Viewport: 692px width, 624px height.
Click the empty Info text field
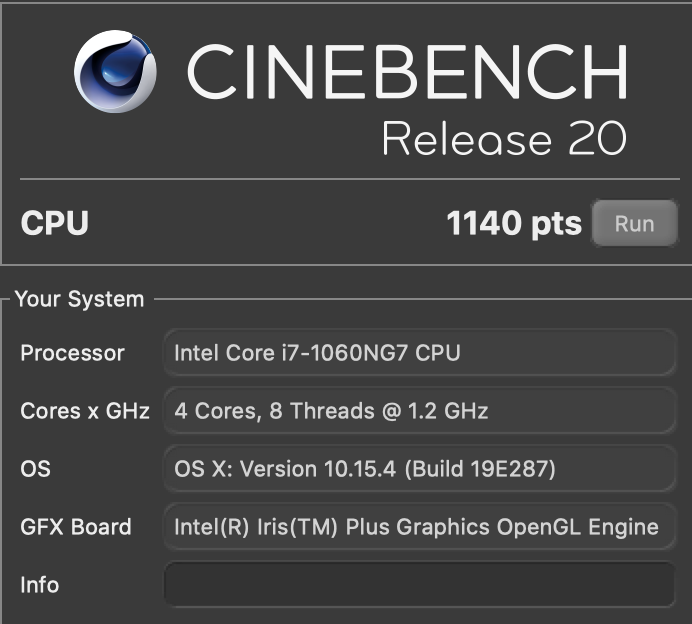tap(419, 584)
